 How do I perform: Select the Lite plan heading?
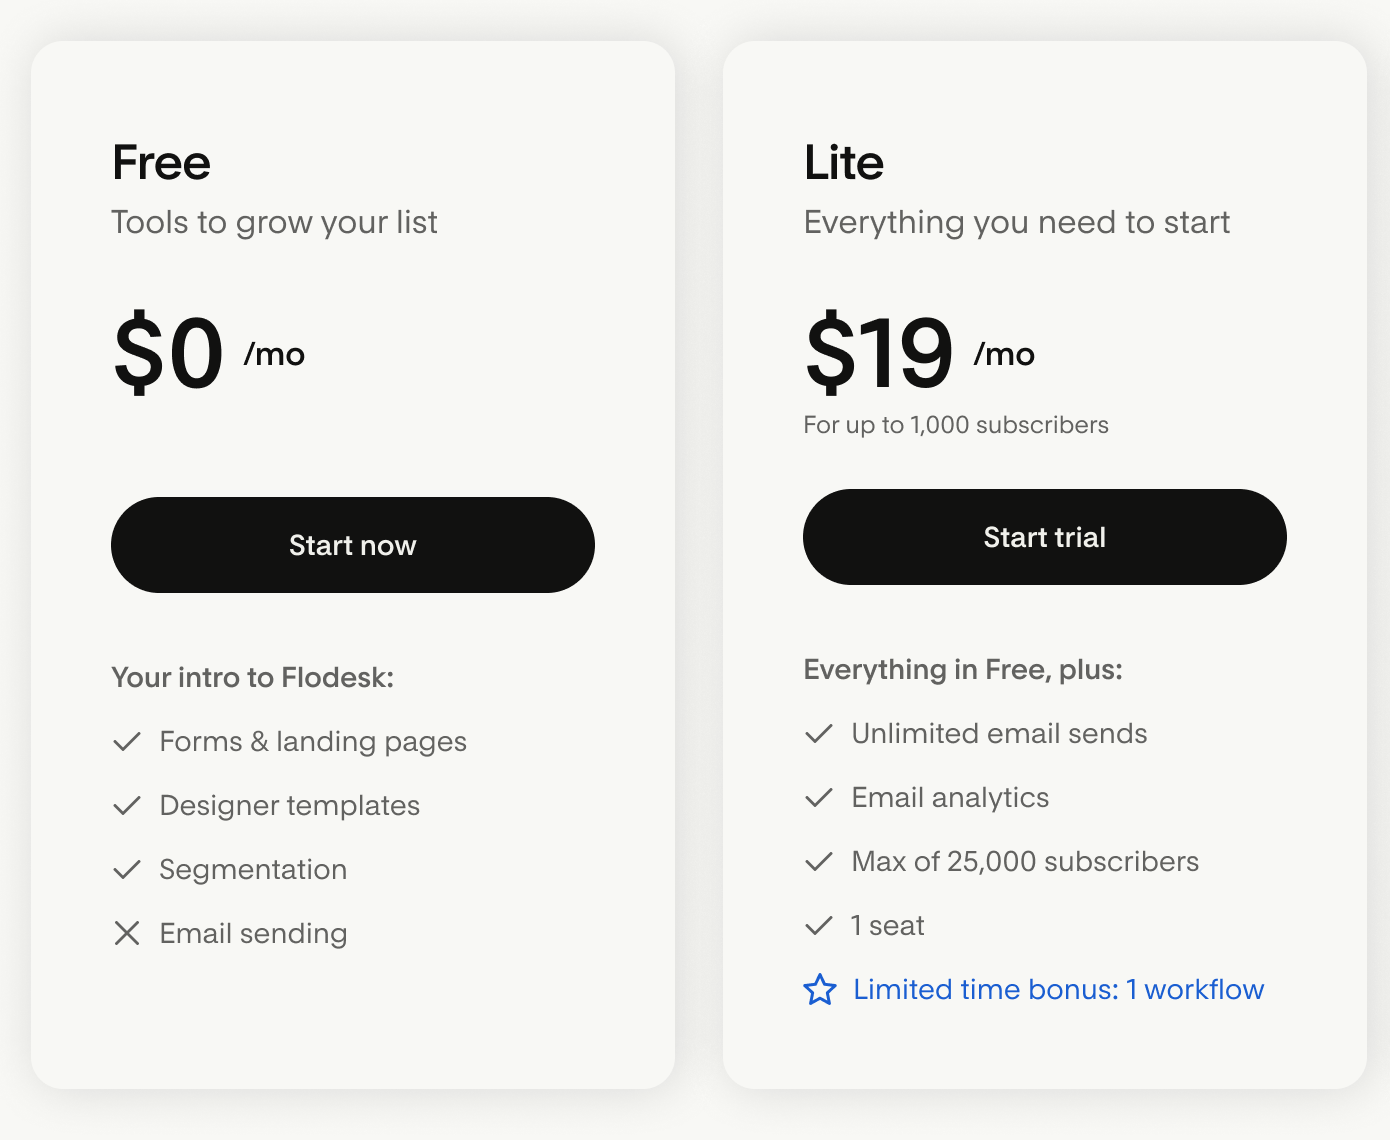pyautogui.click(x=844, y=163)
